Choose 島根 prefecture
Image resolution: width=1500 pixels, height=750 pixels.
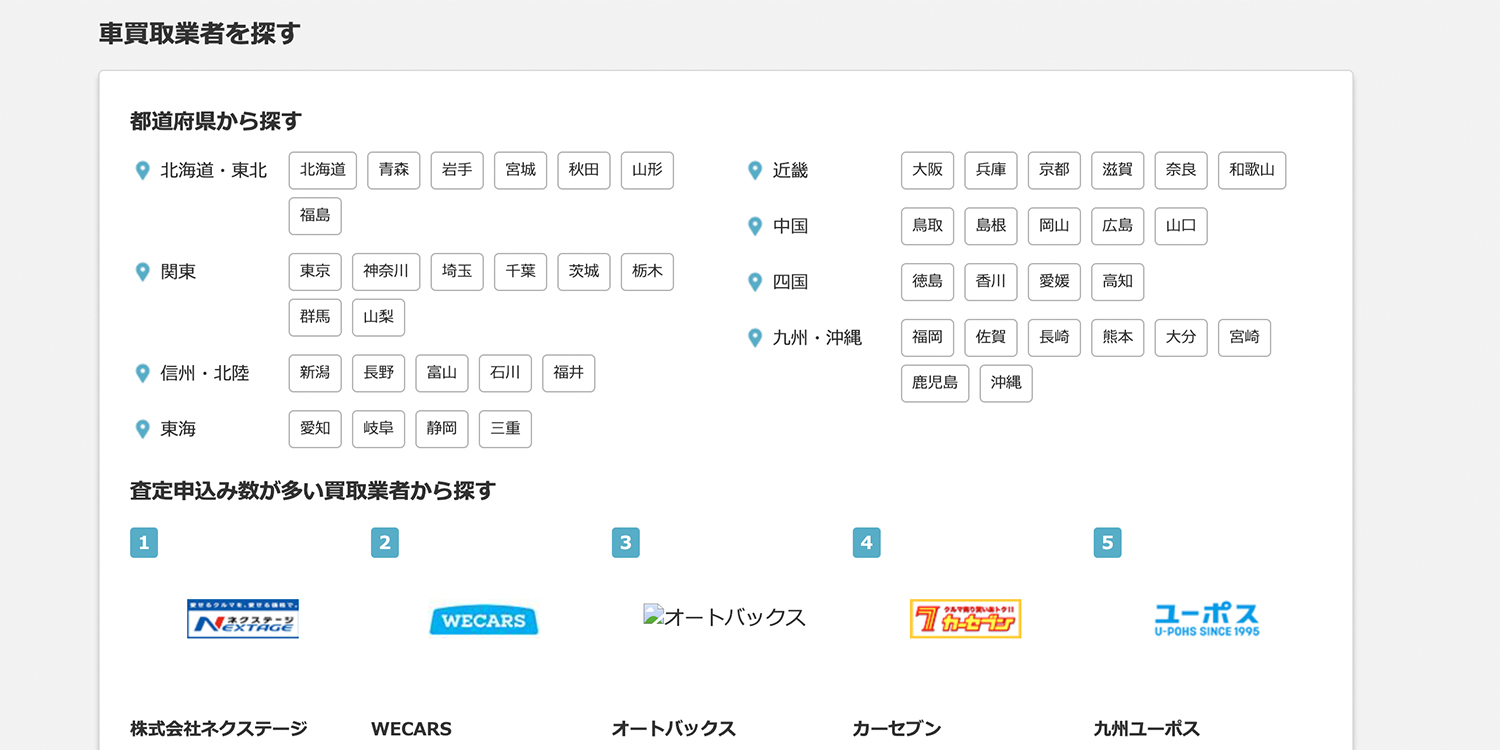991,226
